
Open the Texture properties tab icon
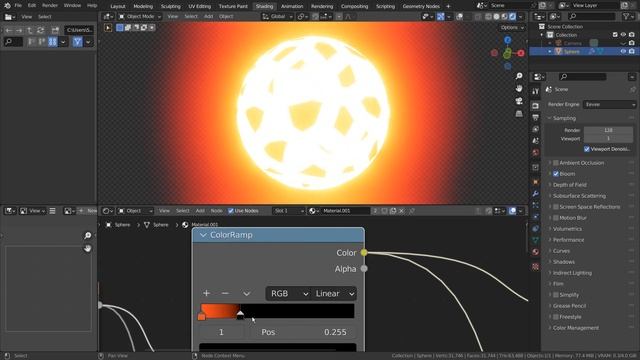[536, 267]
